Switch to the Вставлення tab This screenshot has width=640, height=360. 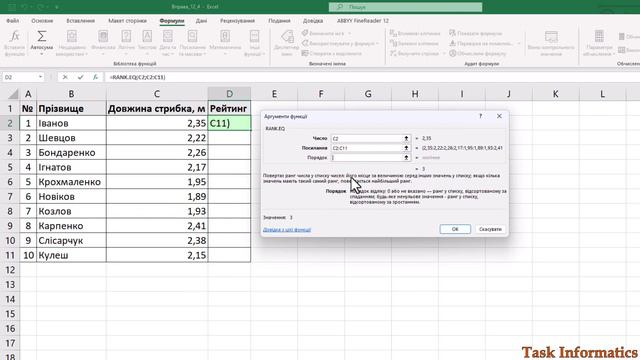(80, 20)
